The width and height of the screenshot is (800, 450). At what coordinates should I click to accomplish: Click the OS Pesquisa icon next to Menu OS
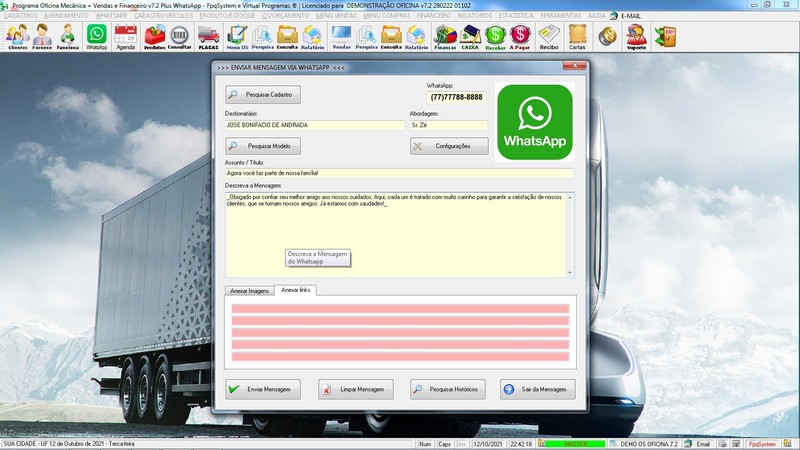coord(263,37)
